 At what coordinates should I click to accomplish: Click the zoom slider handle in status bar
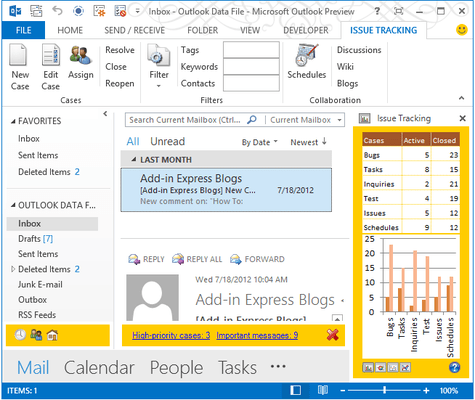coord(384,390)
